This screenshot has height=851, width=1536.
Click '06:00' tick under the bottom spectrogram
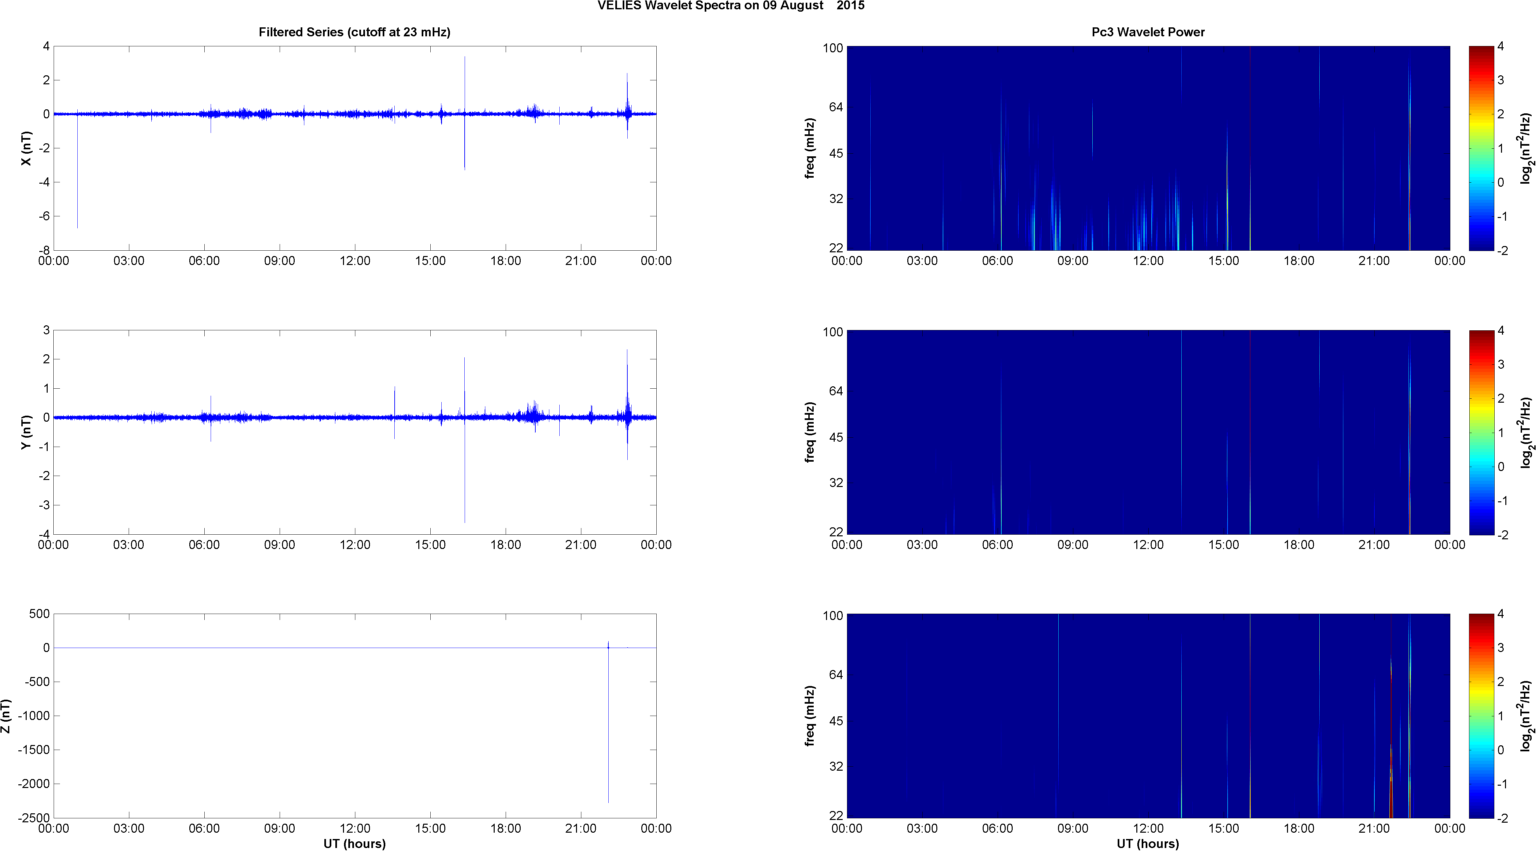coord(998,829)
